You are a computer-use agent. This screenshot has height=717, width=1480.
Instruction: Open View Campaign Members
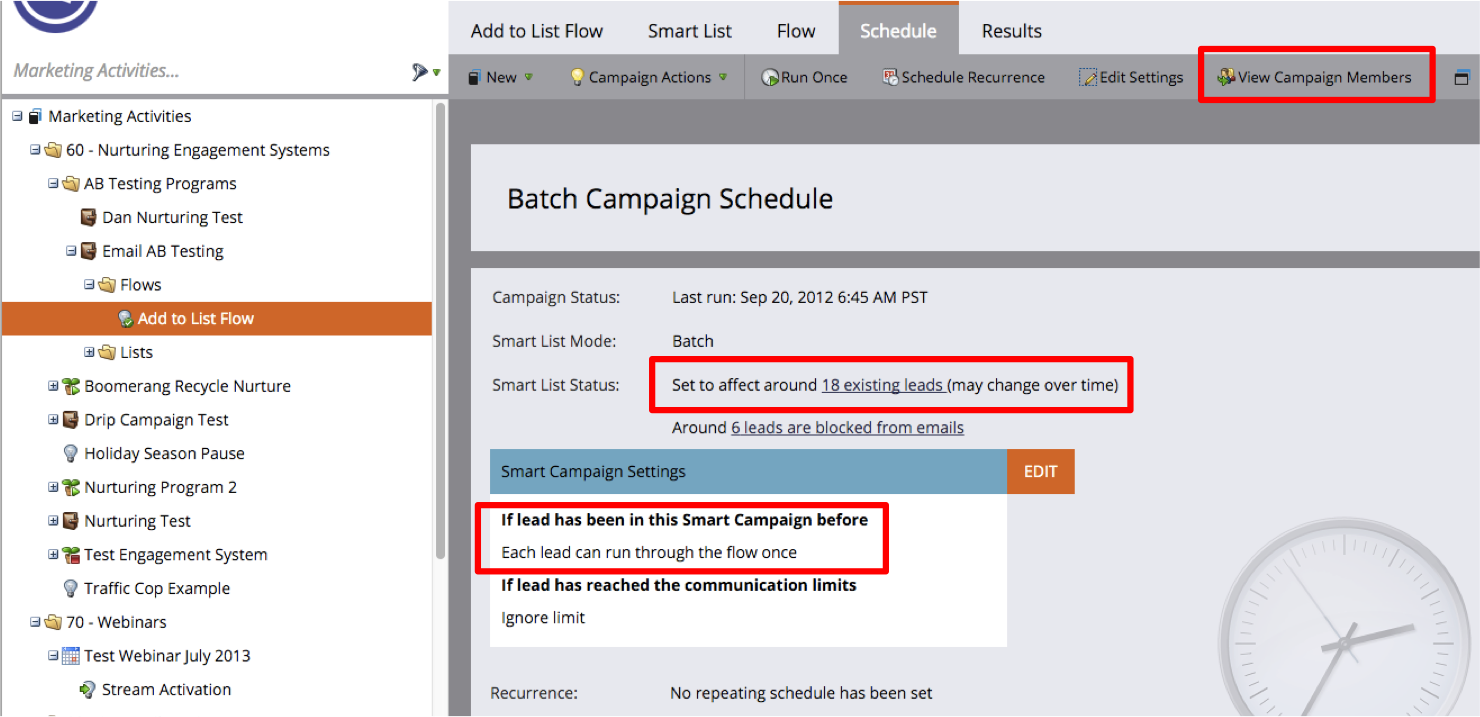(1314, 77)
